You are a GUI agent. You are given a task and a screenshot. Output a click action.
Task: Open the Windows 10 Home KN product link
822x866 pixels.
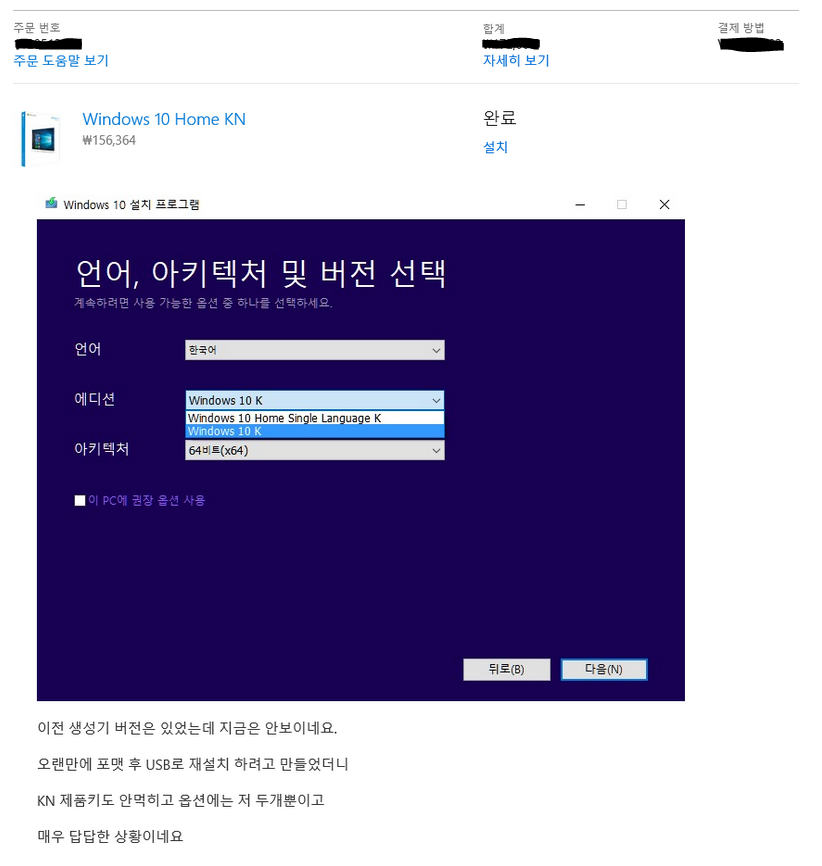(x=164, y=119)
